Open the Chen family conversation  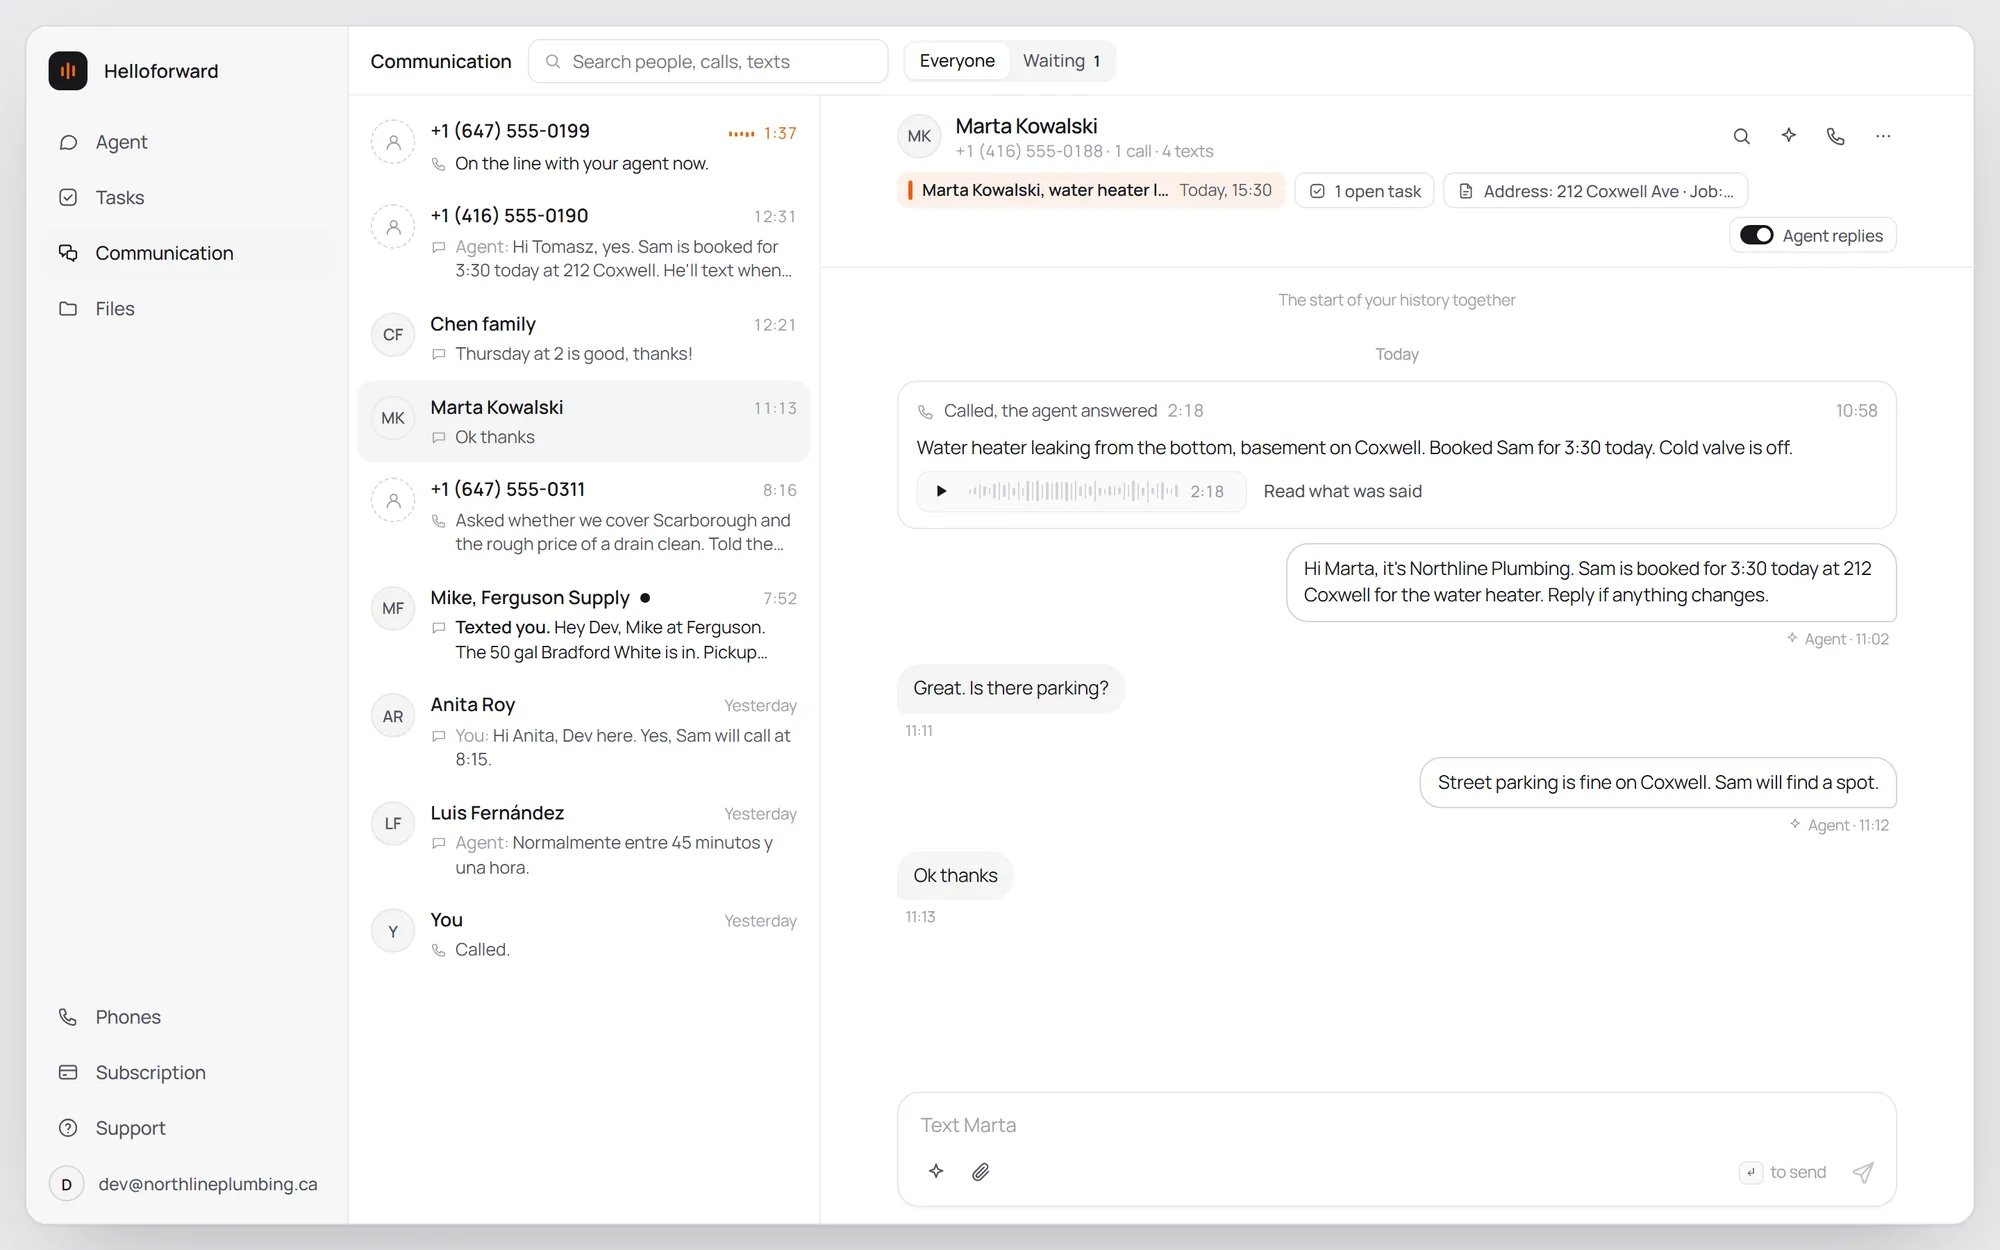pyautogui.click(x=584, y=338)
